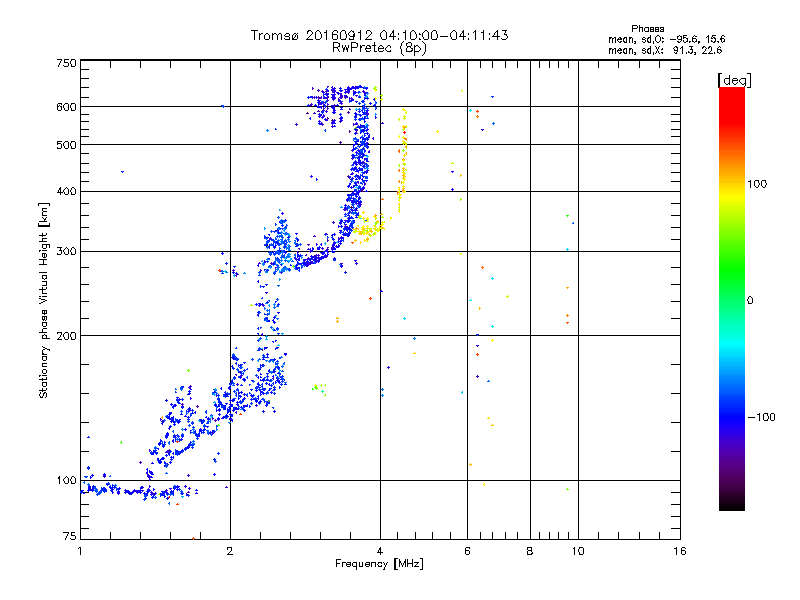Click the '2' frequency tick label
Image resolution: width=800 pixels, height=600 pixels.
[x=230, y=551]
